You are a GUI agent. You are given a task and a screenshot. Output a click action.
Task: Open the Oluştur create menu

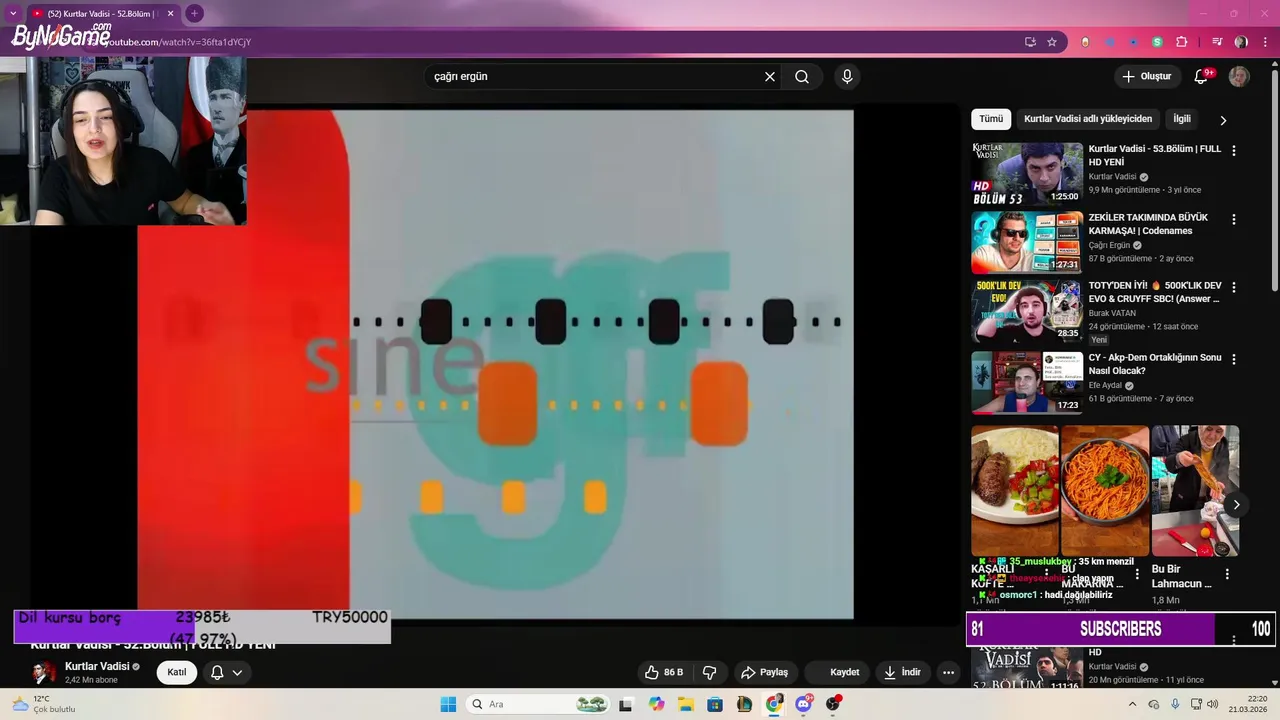(1146, 77)
